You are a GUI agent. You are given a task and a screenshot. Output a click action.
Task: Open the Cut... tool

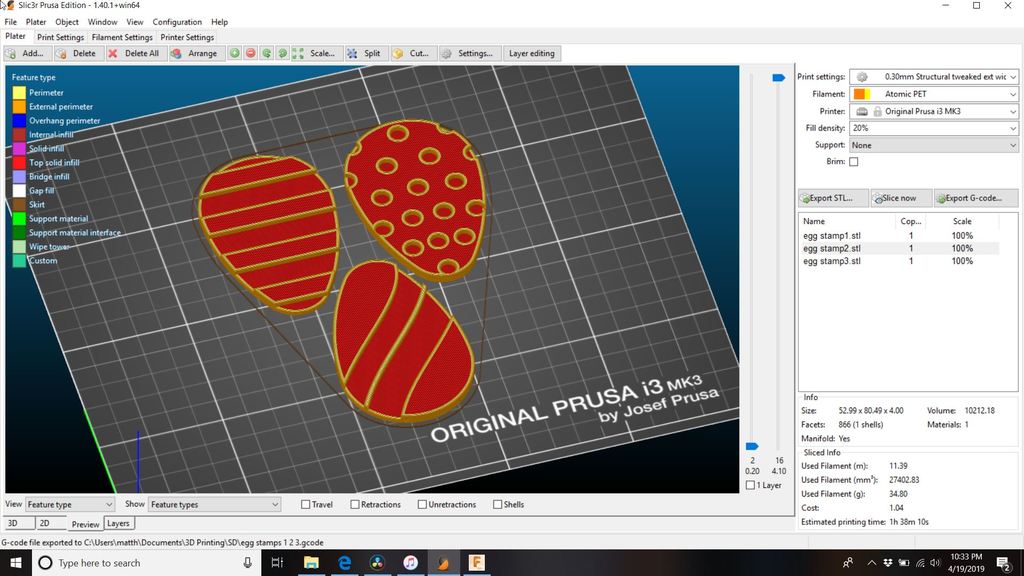tap(412, 54)
